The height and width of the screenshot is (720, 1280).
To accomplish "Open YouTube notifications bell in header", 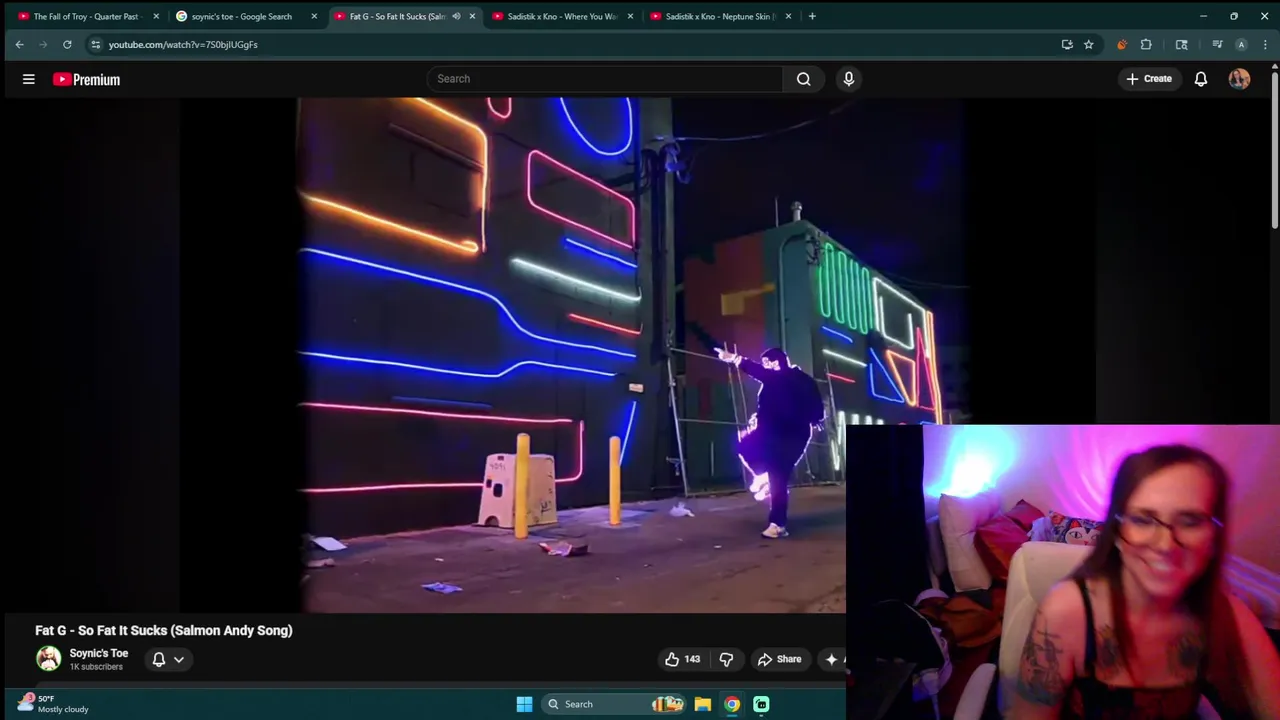I will point(1201,79).
